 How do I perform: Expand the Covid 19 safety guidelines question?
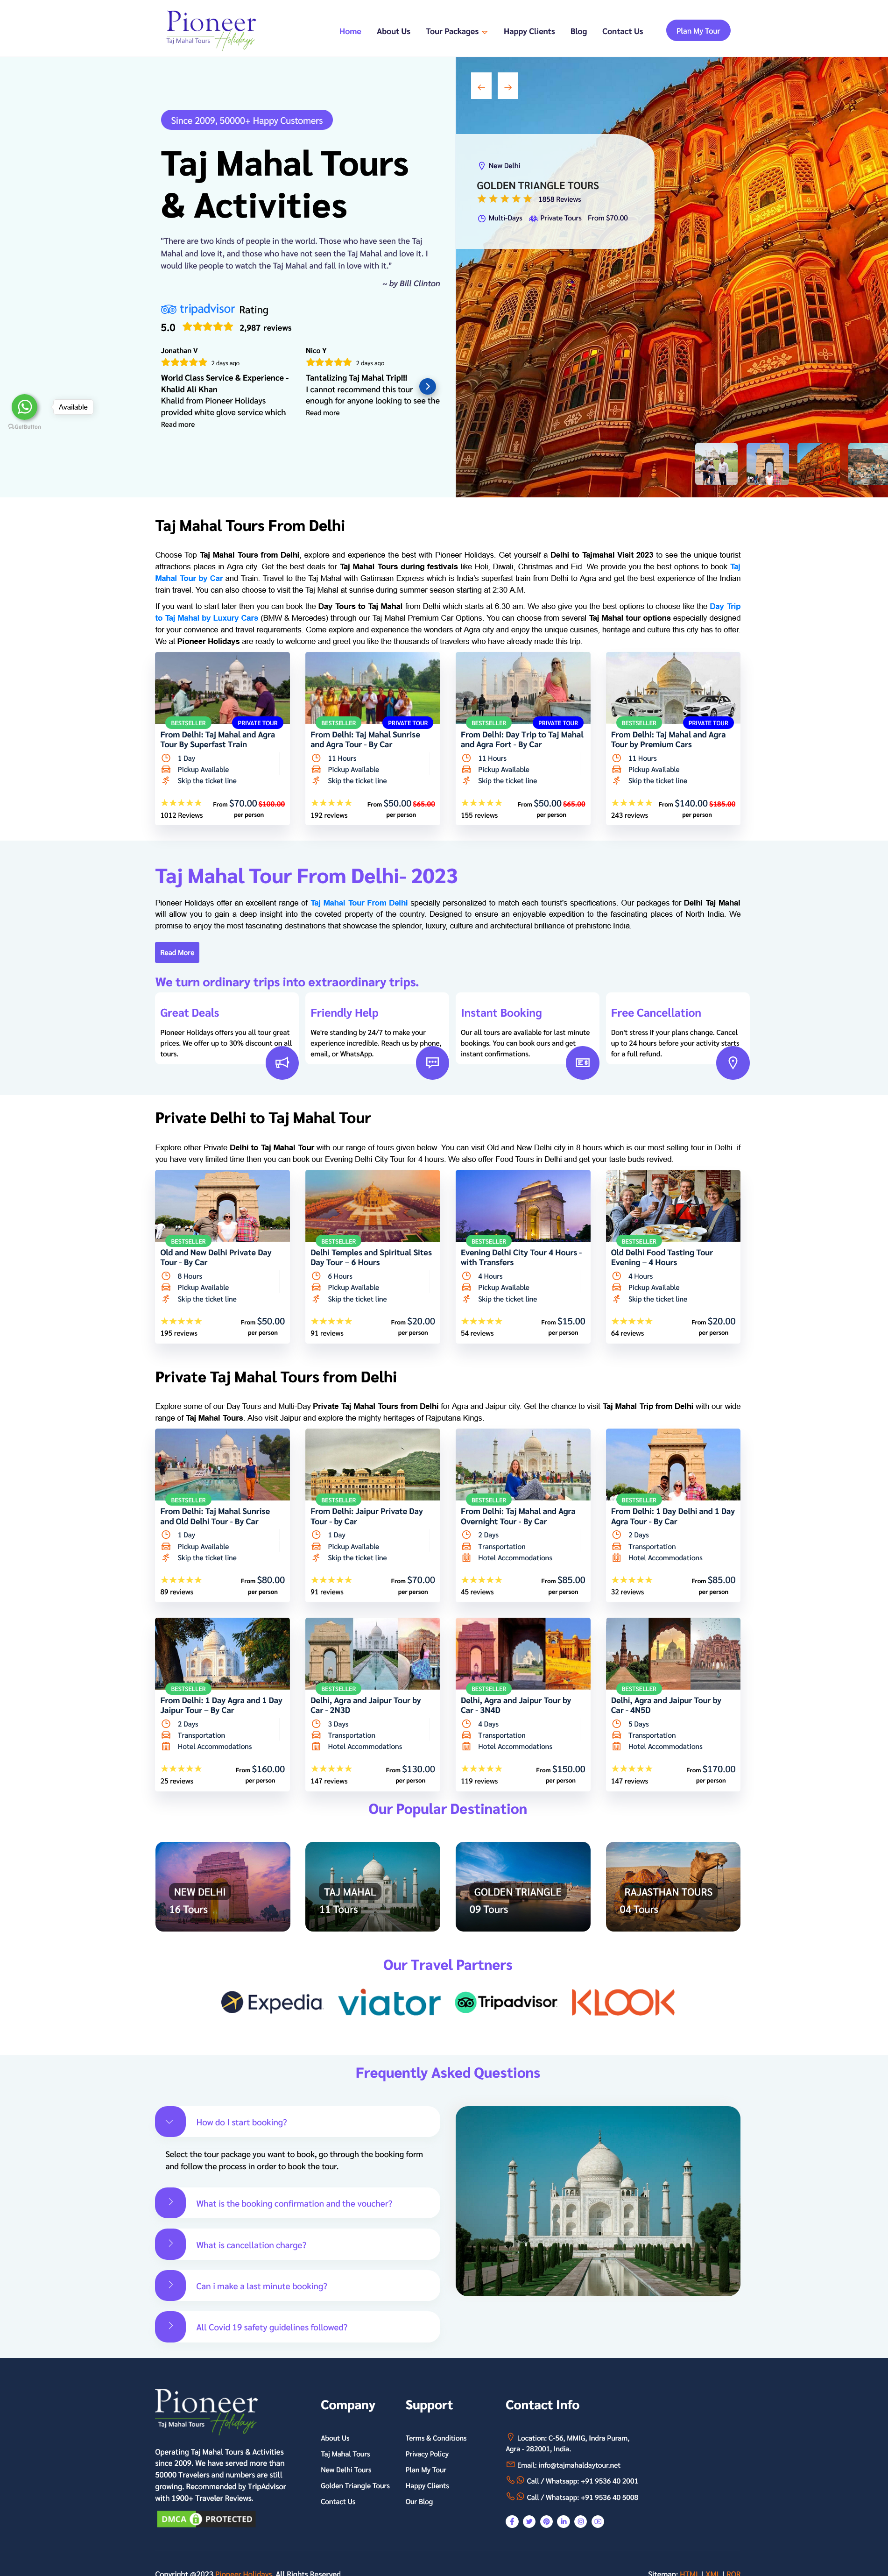297,2326
